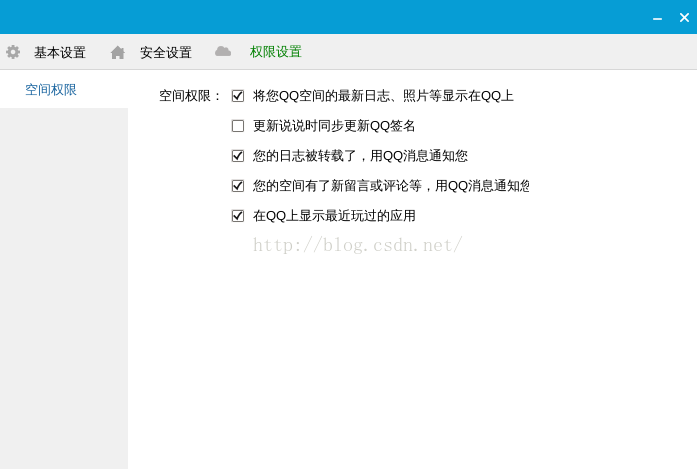
Task: Click the home icon beside 安全设置
Action: click(x=118, y=52)
